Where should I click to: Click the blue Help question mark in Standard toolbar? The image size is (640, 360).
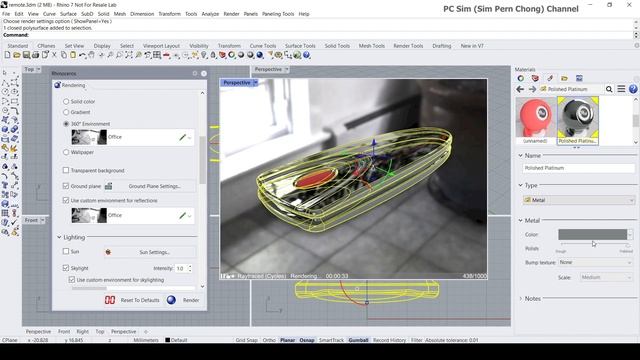coord(307,55)
